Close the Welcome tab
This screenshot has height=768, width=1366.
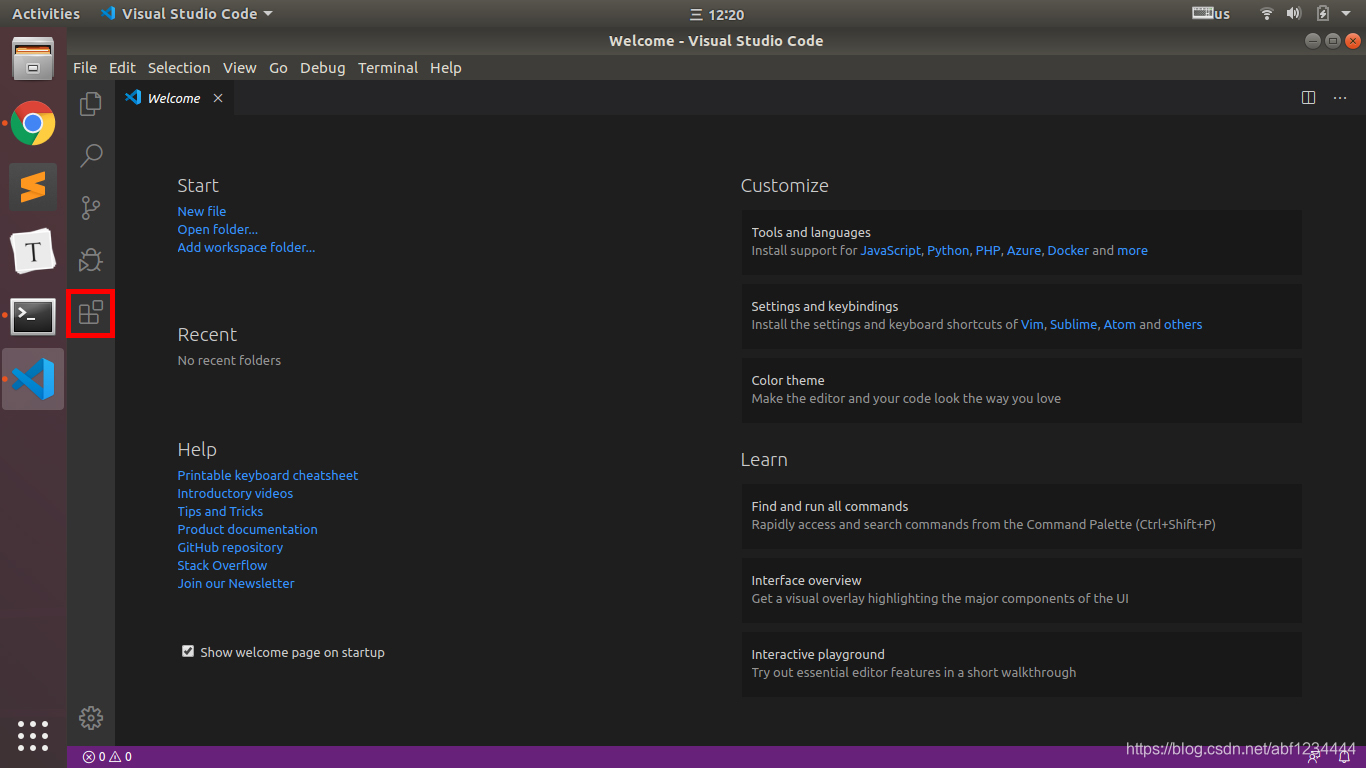[x=218, y=98]
